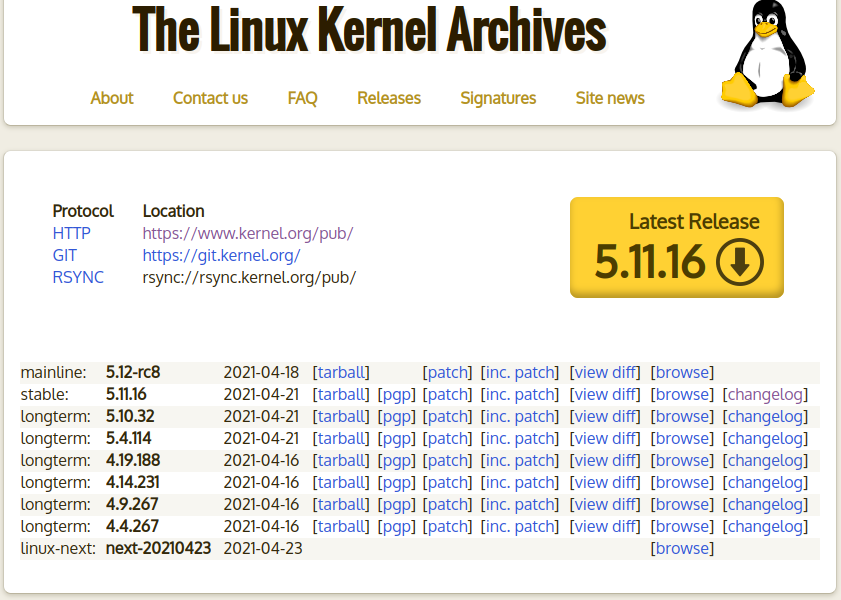841x600 pixels.
Task: Click the RSYNC protocol link
Action: point(78,277)
